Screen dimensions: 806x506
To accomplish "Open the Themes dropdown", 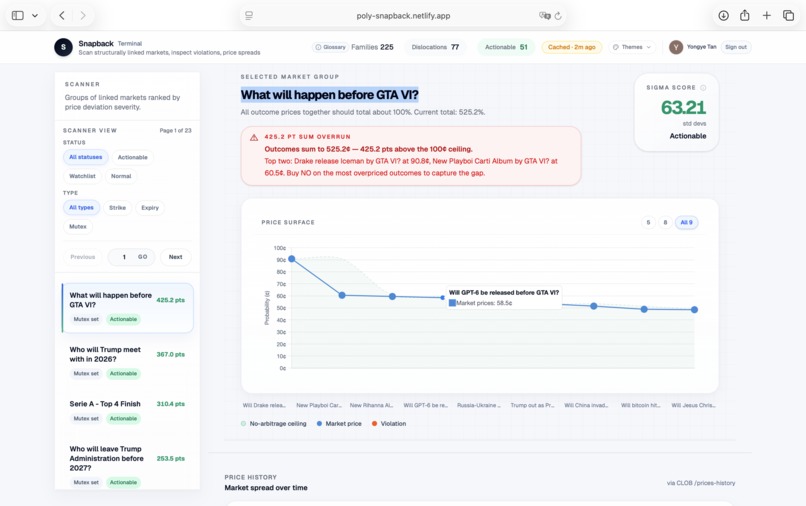I will click(632, 47).
